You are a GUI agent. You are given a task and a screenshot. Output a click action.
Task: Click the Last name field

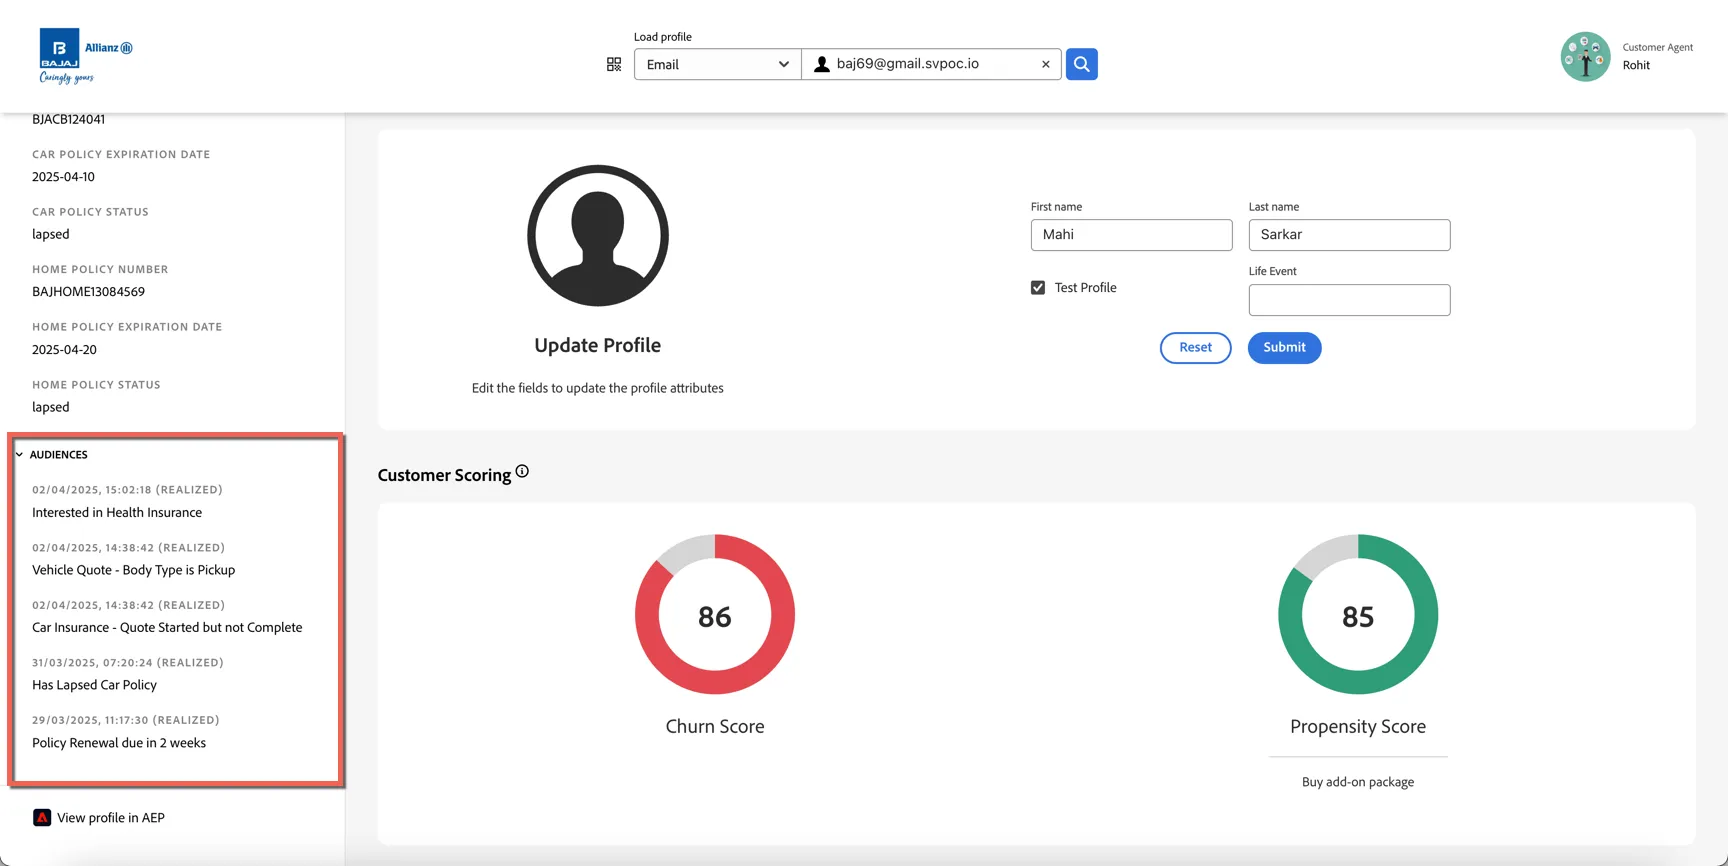(x=1349, y=234)
